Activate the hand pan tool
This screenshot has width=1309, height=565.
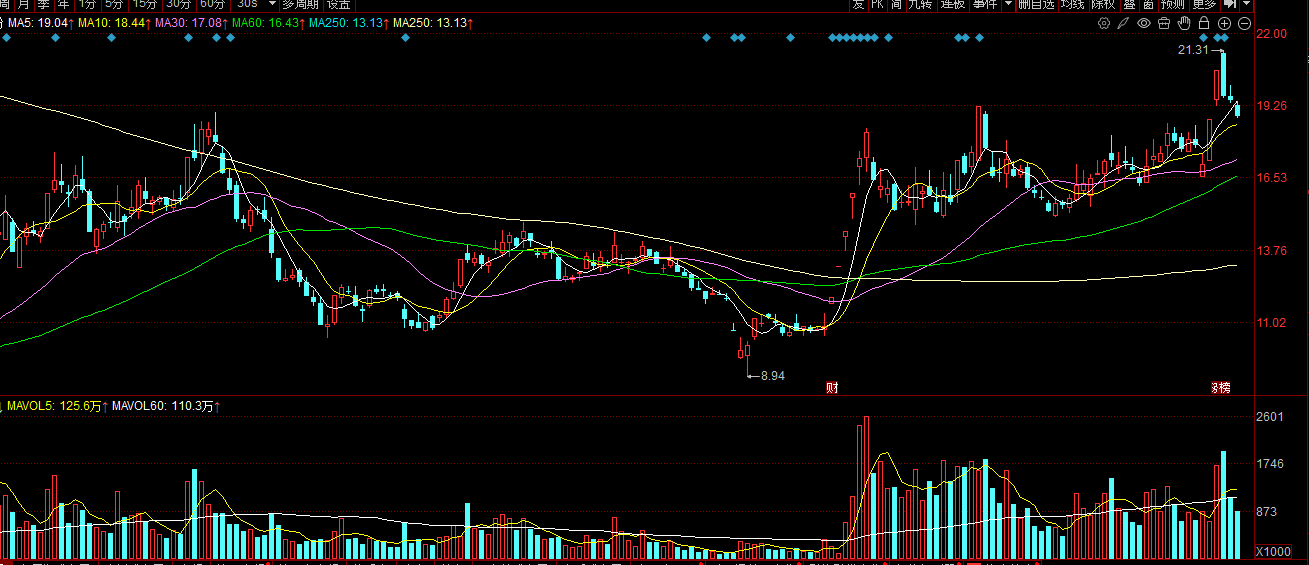coord(1184,23)
